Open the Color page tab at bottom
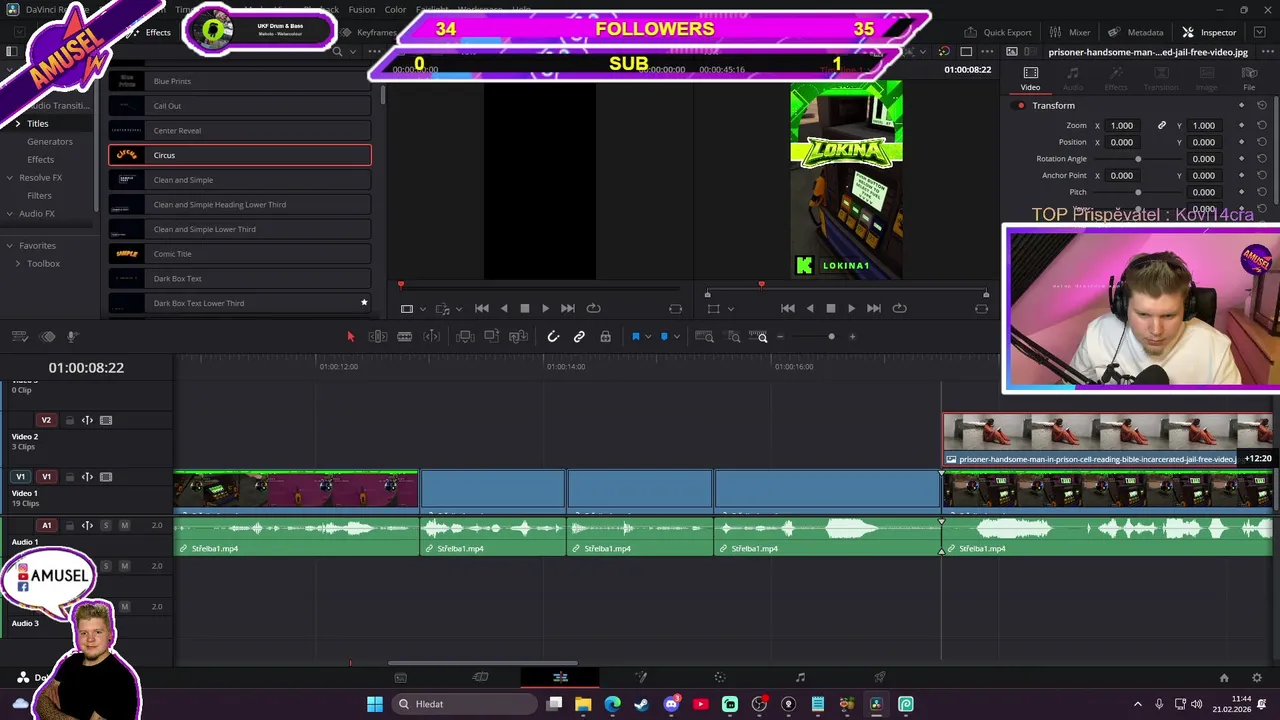 click(x=720, y=677)
